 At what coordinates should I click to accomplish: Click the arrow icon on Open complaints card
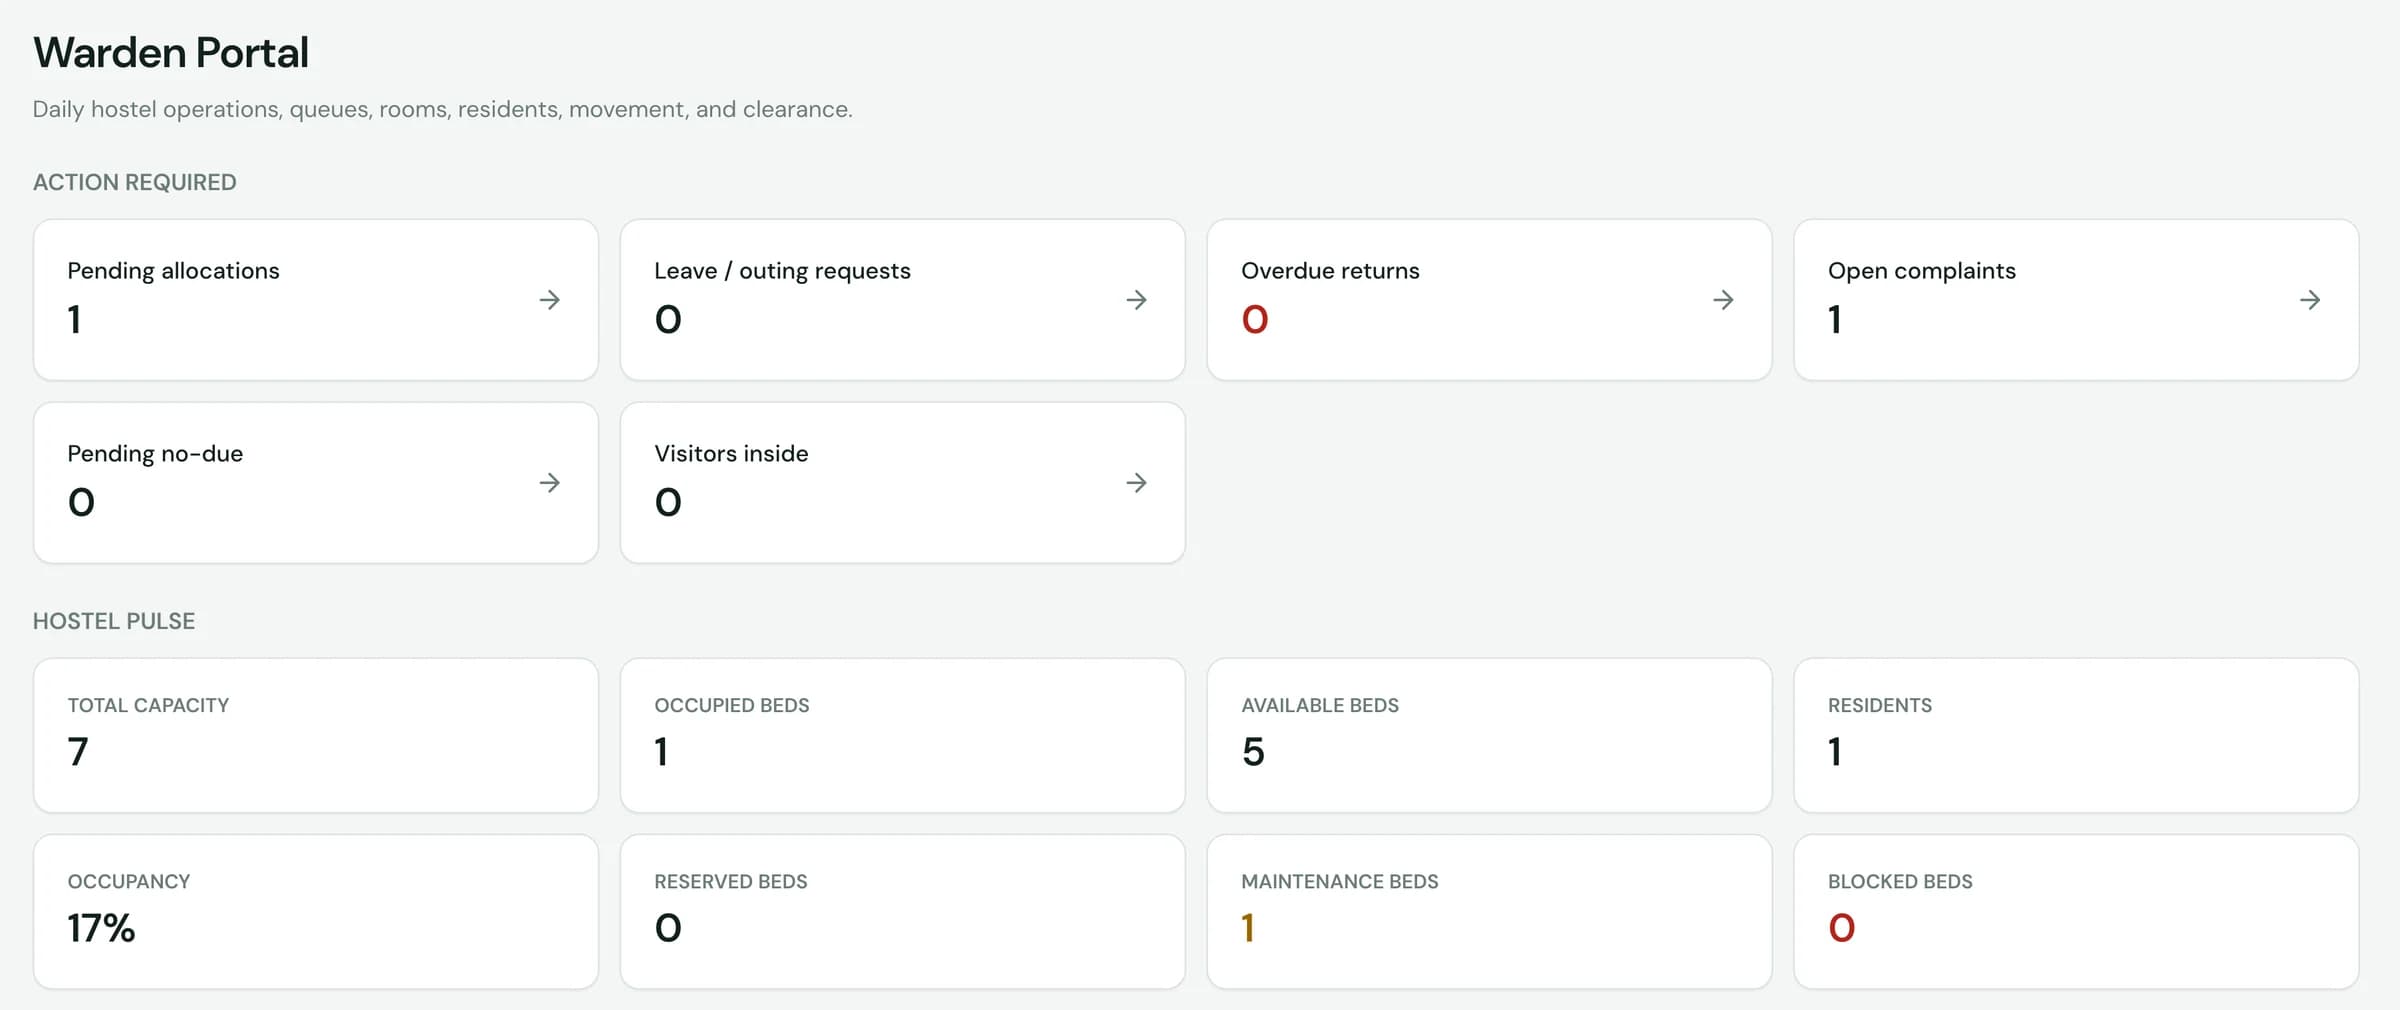tap(2310, 300)
